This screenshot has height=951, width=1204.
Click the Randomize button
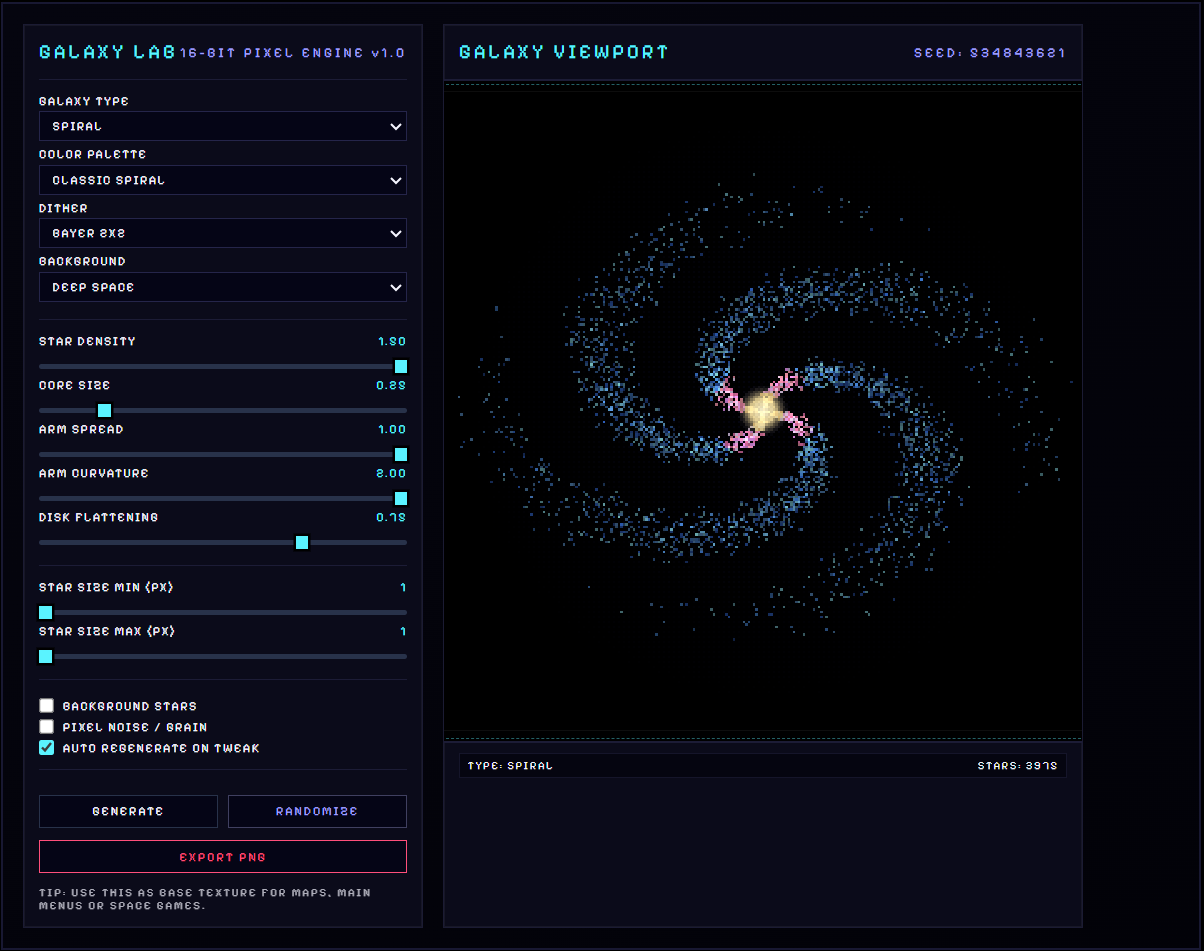click(x=317, y=811)
